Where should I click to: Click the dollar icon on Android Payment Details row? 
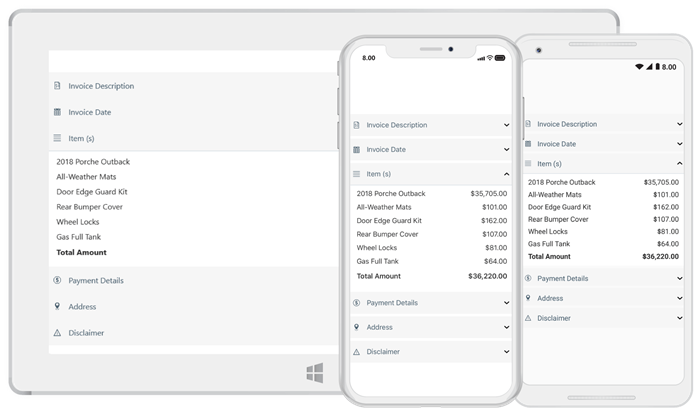(x=527, y=278)
